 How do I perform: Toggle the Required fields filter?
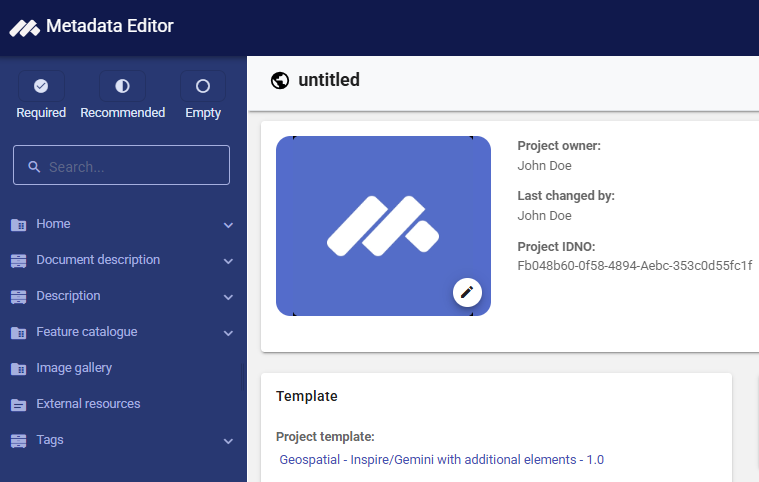pyautogui.click(x=41, y=87)
